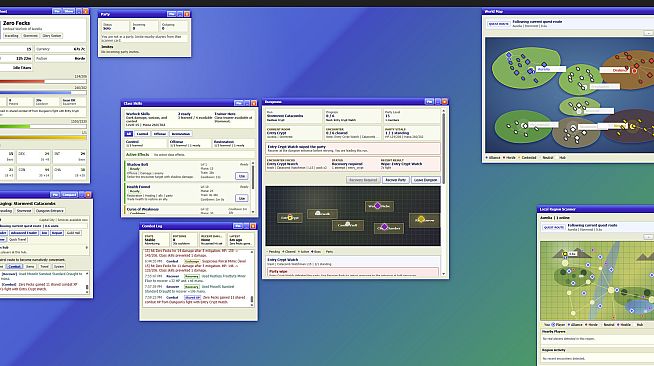Select the yellow hub marker in dark World Map region

point(633,126)
